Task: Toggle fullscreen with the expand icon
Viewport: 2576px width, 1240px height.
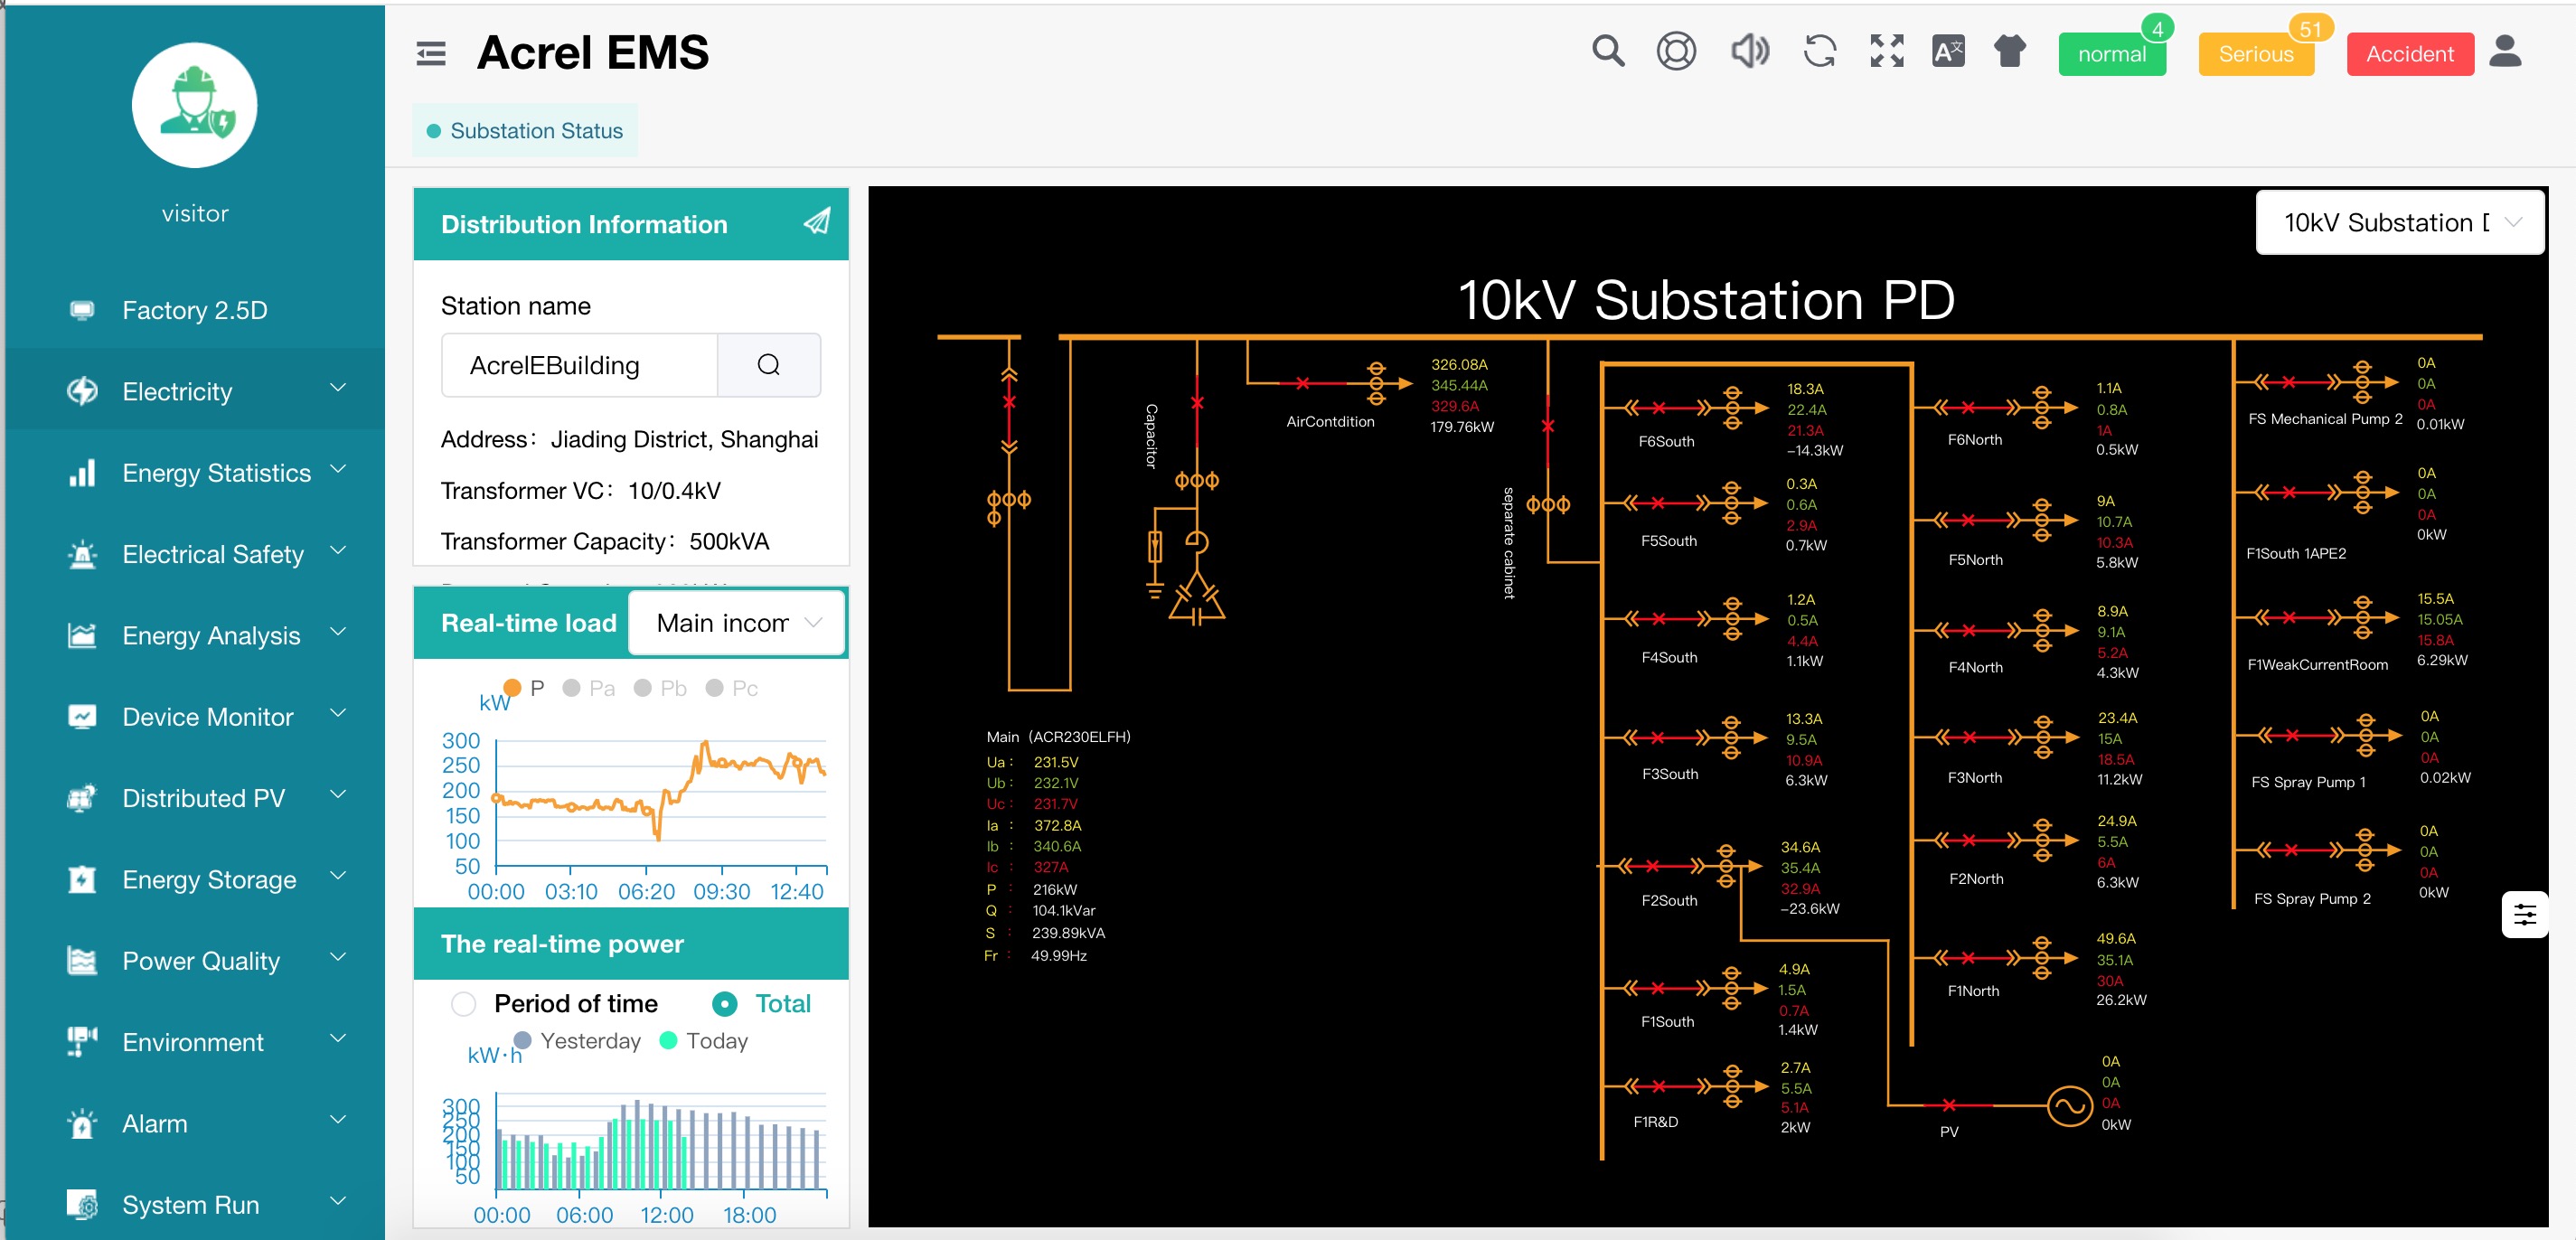Action: [x=1886, y=52]
